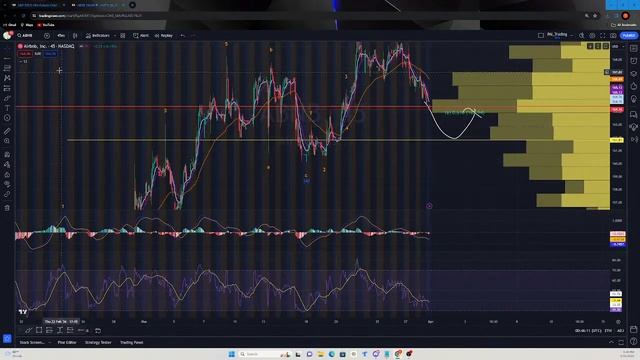Select the Text tool
This screenshot has height=360, width=640.
[7, 108]
